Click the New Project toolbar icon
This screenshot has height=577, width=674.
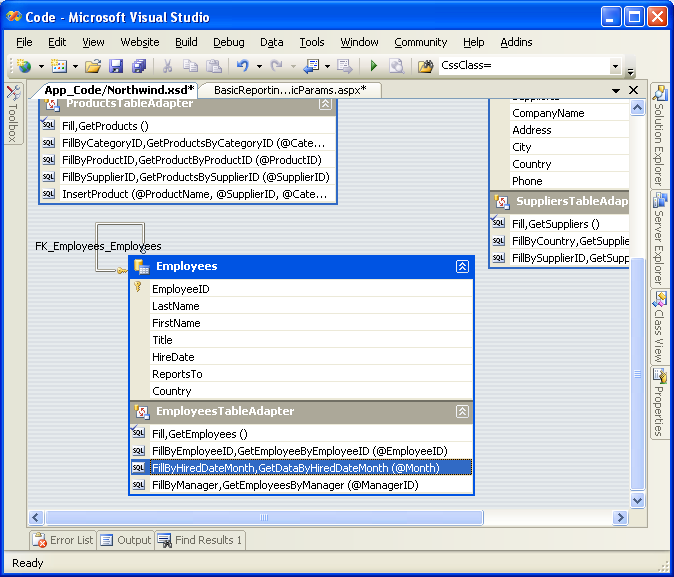click(24, 66)
